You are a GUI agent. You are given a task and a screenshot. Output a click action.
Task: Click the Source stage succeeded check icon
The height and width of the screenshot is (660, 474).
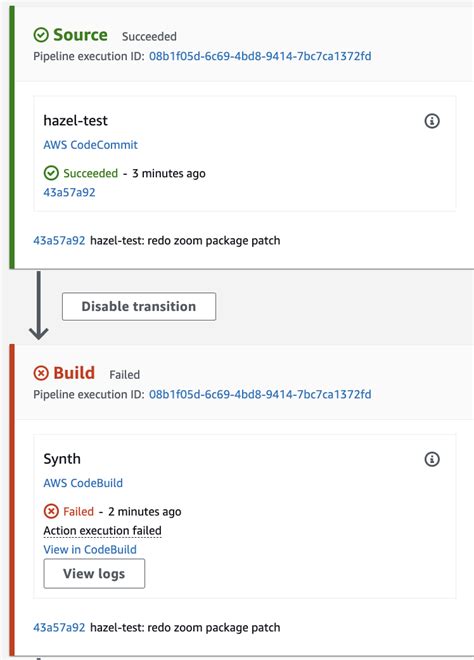41,35
